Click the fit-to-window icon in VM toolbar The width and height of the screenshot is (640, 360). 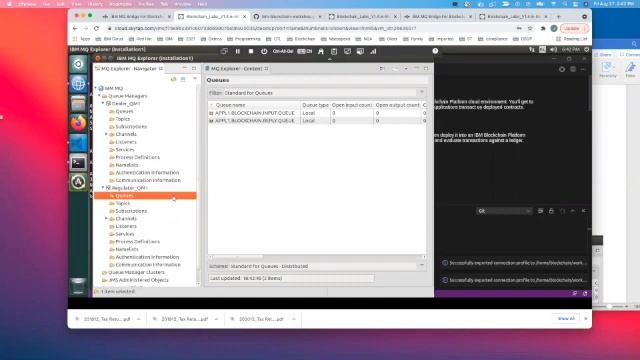[347, 51]
